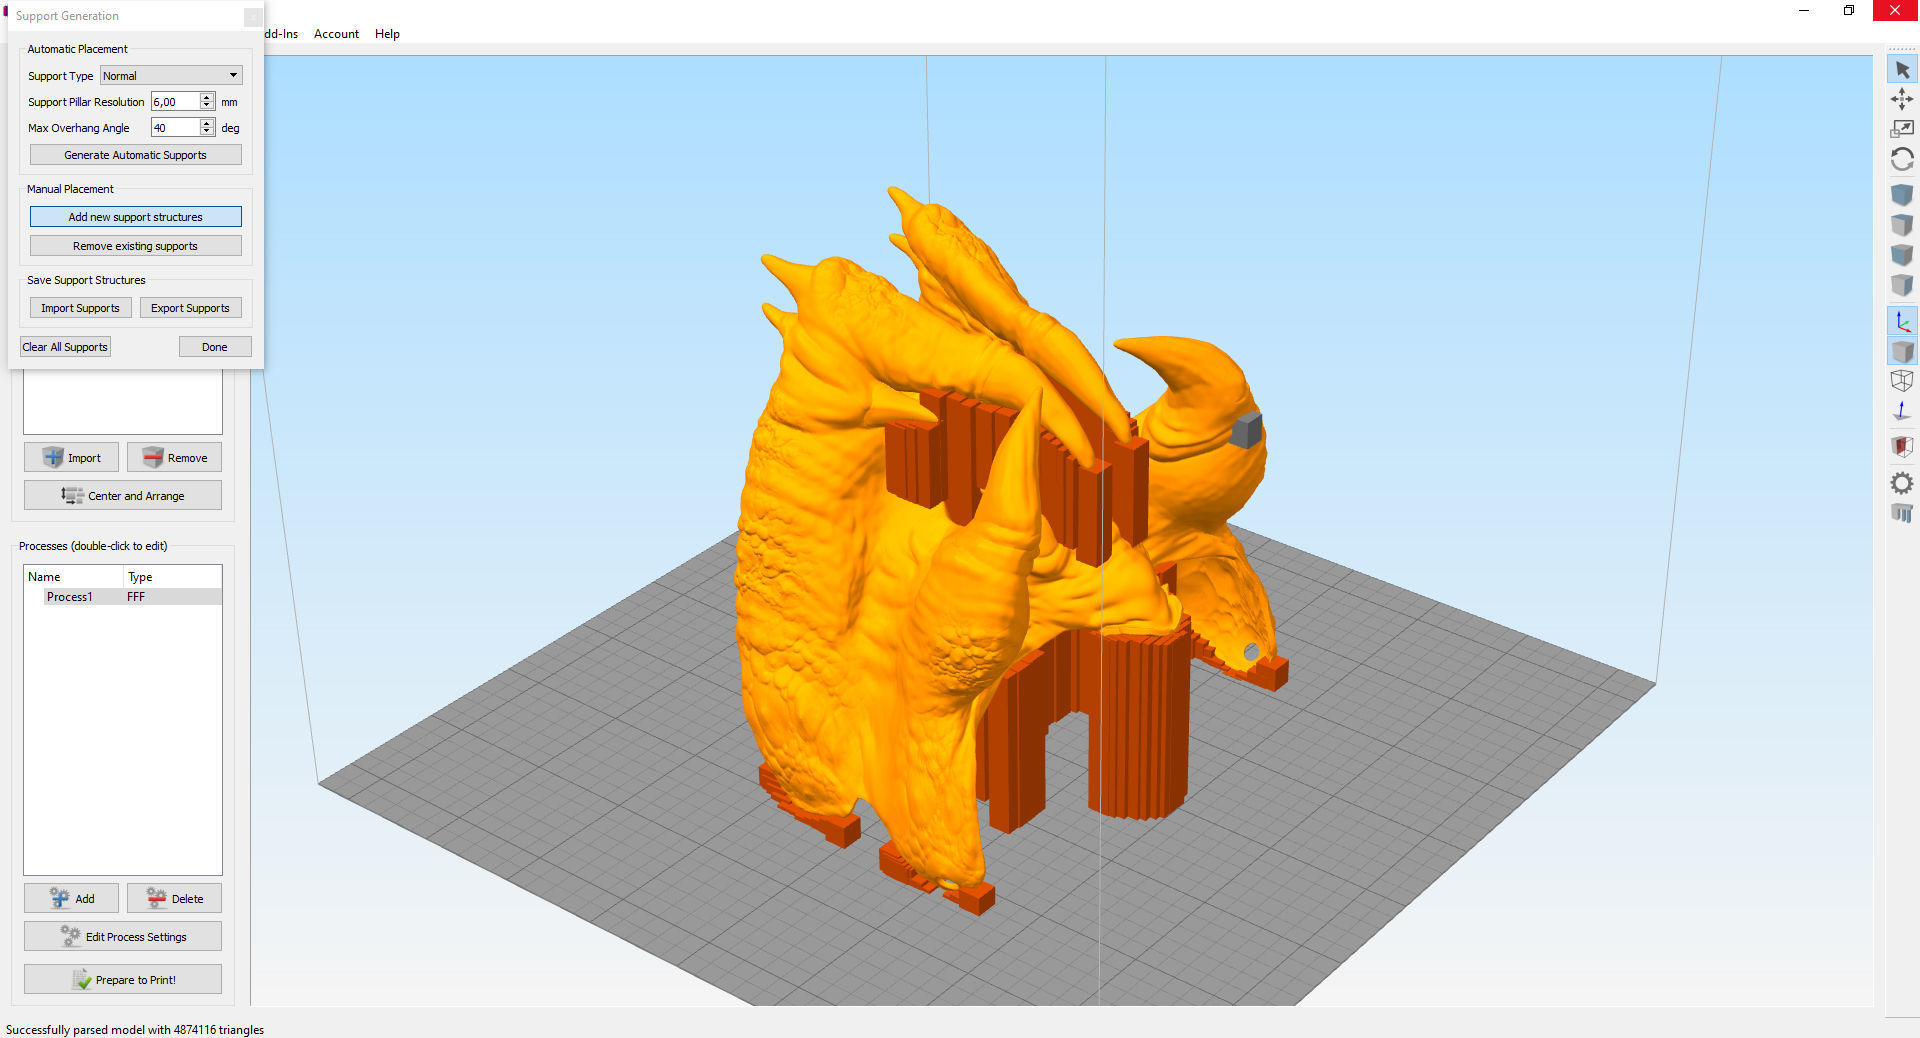Click Generate Automatic Supports
The height and width of the screenshot is (1038, 1920).
point(136,155)
